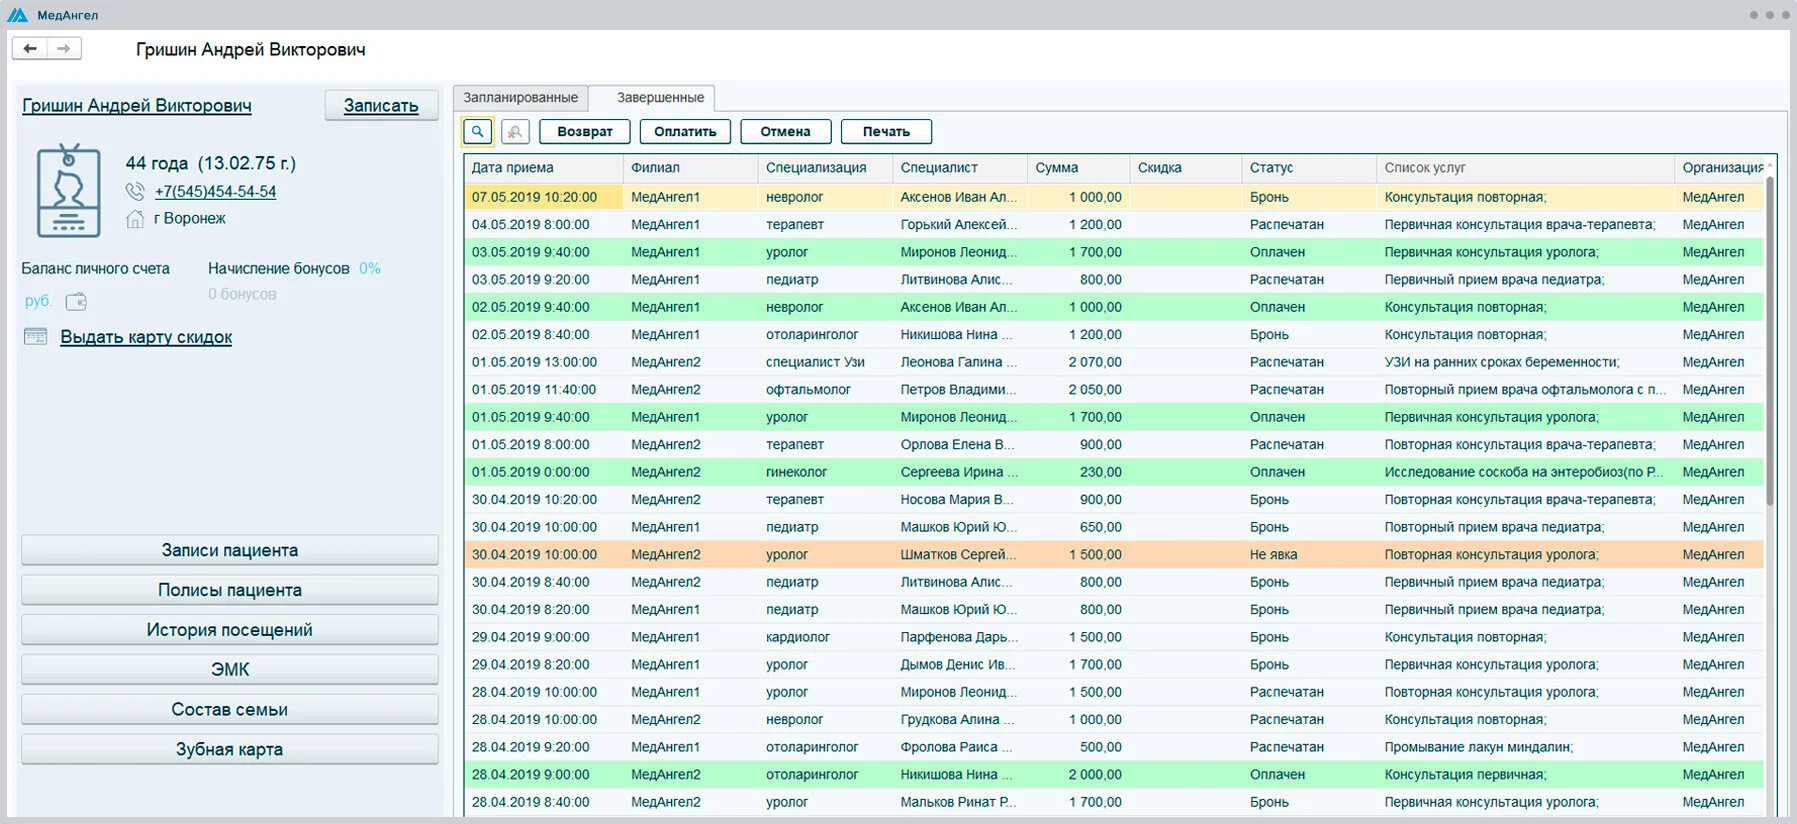Screen dimensions: 1797x824
Task: Click the patient ID card avatar icon
Action: [68, 190]
